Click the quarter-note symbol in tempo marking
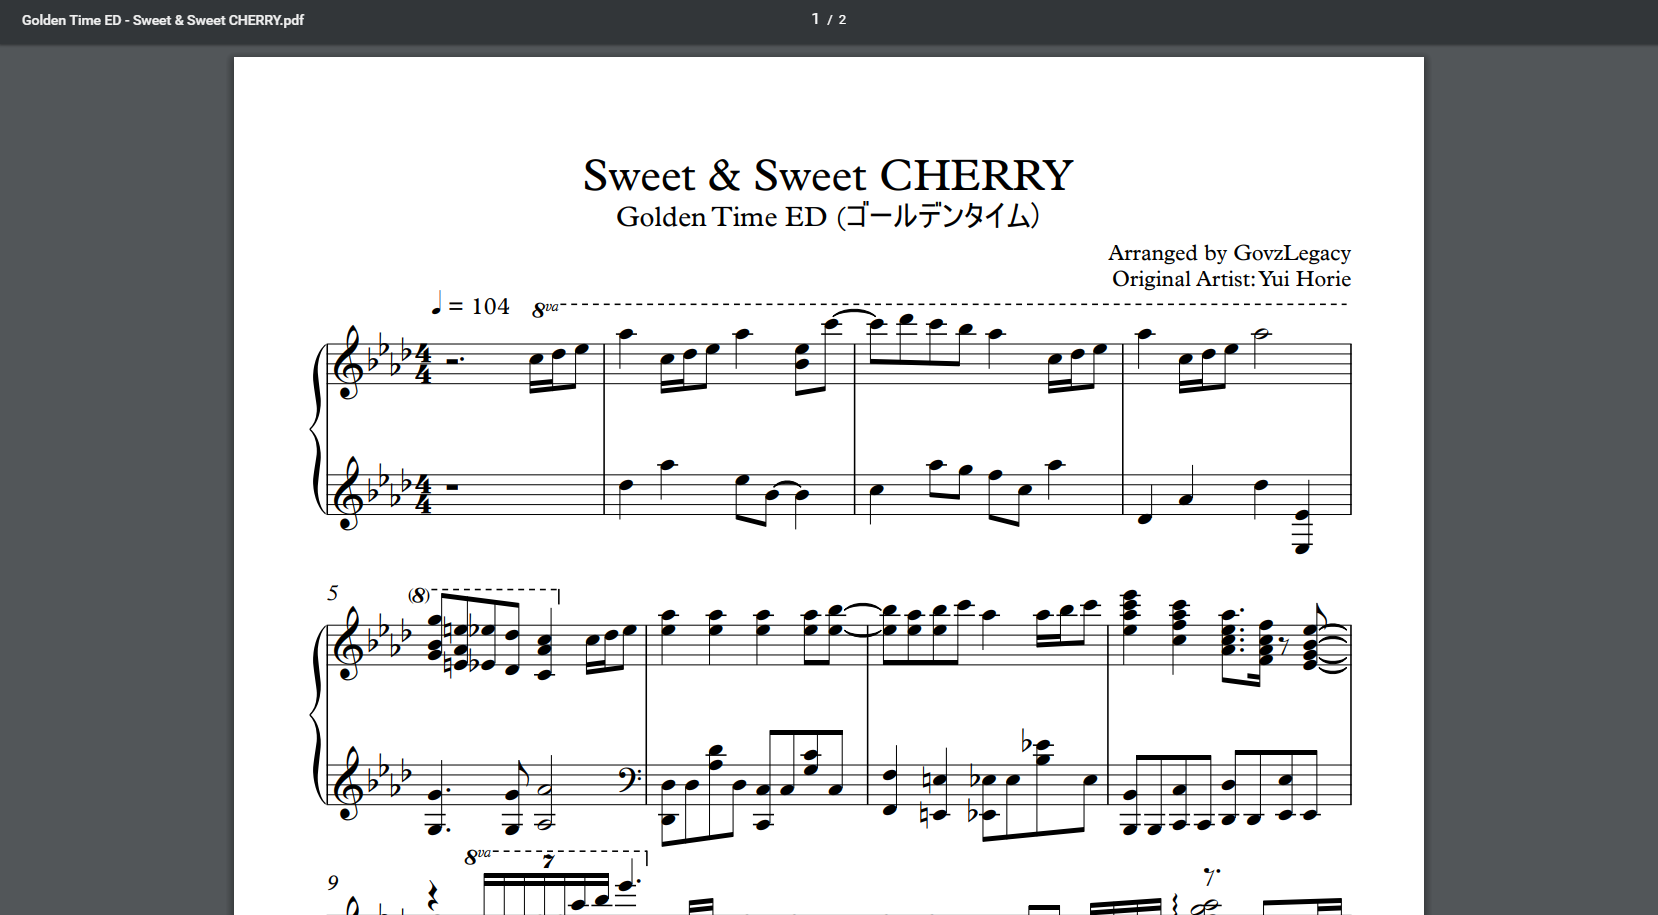The height and width of the screenshot is (915, 1658). 436,303
